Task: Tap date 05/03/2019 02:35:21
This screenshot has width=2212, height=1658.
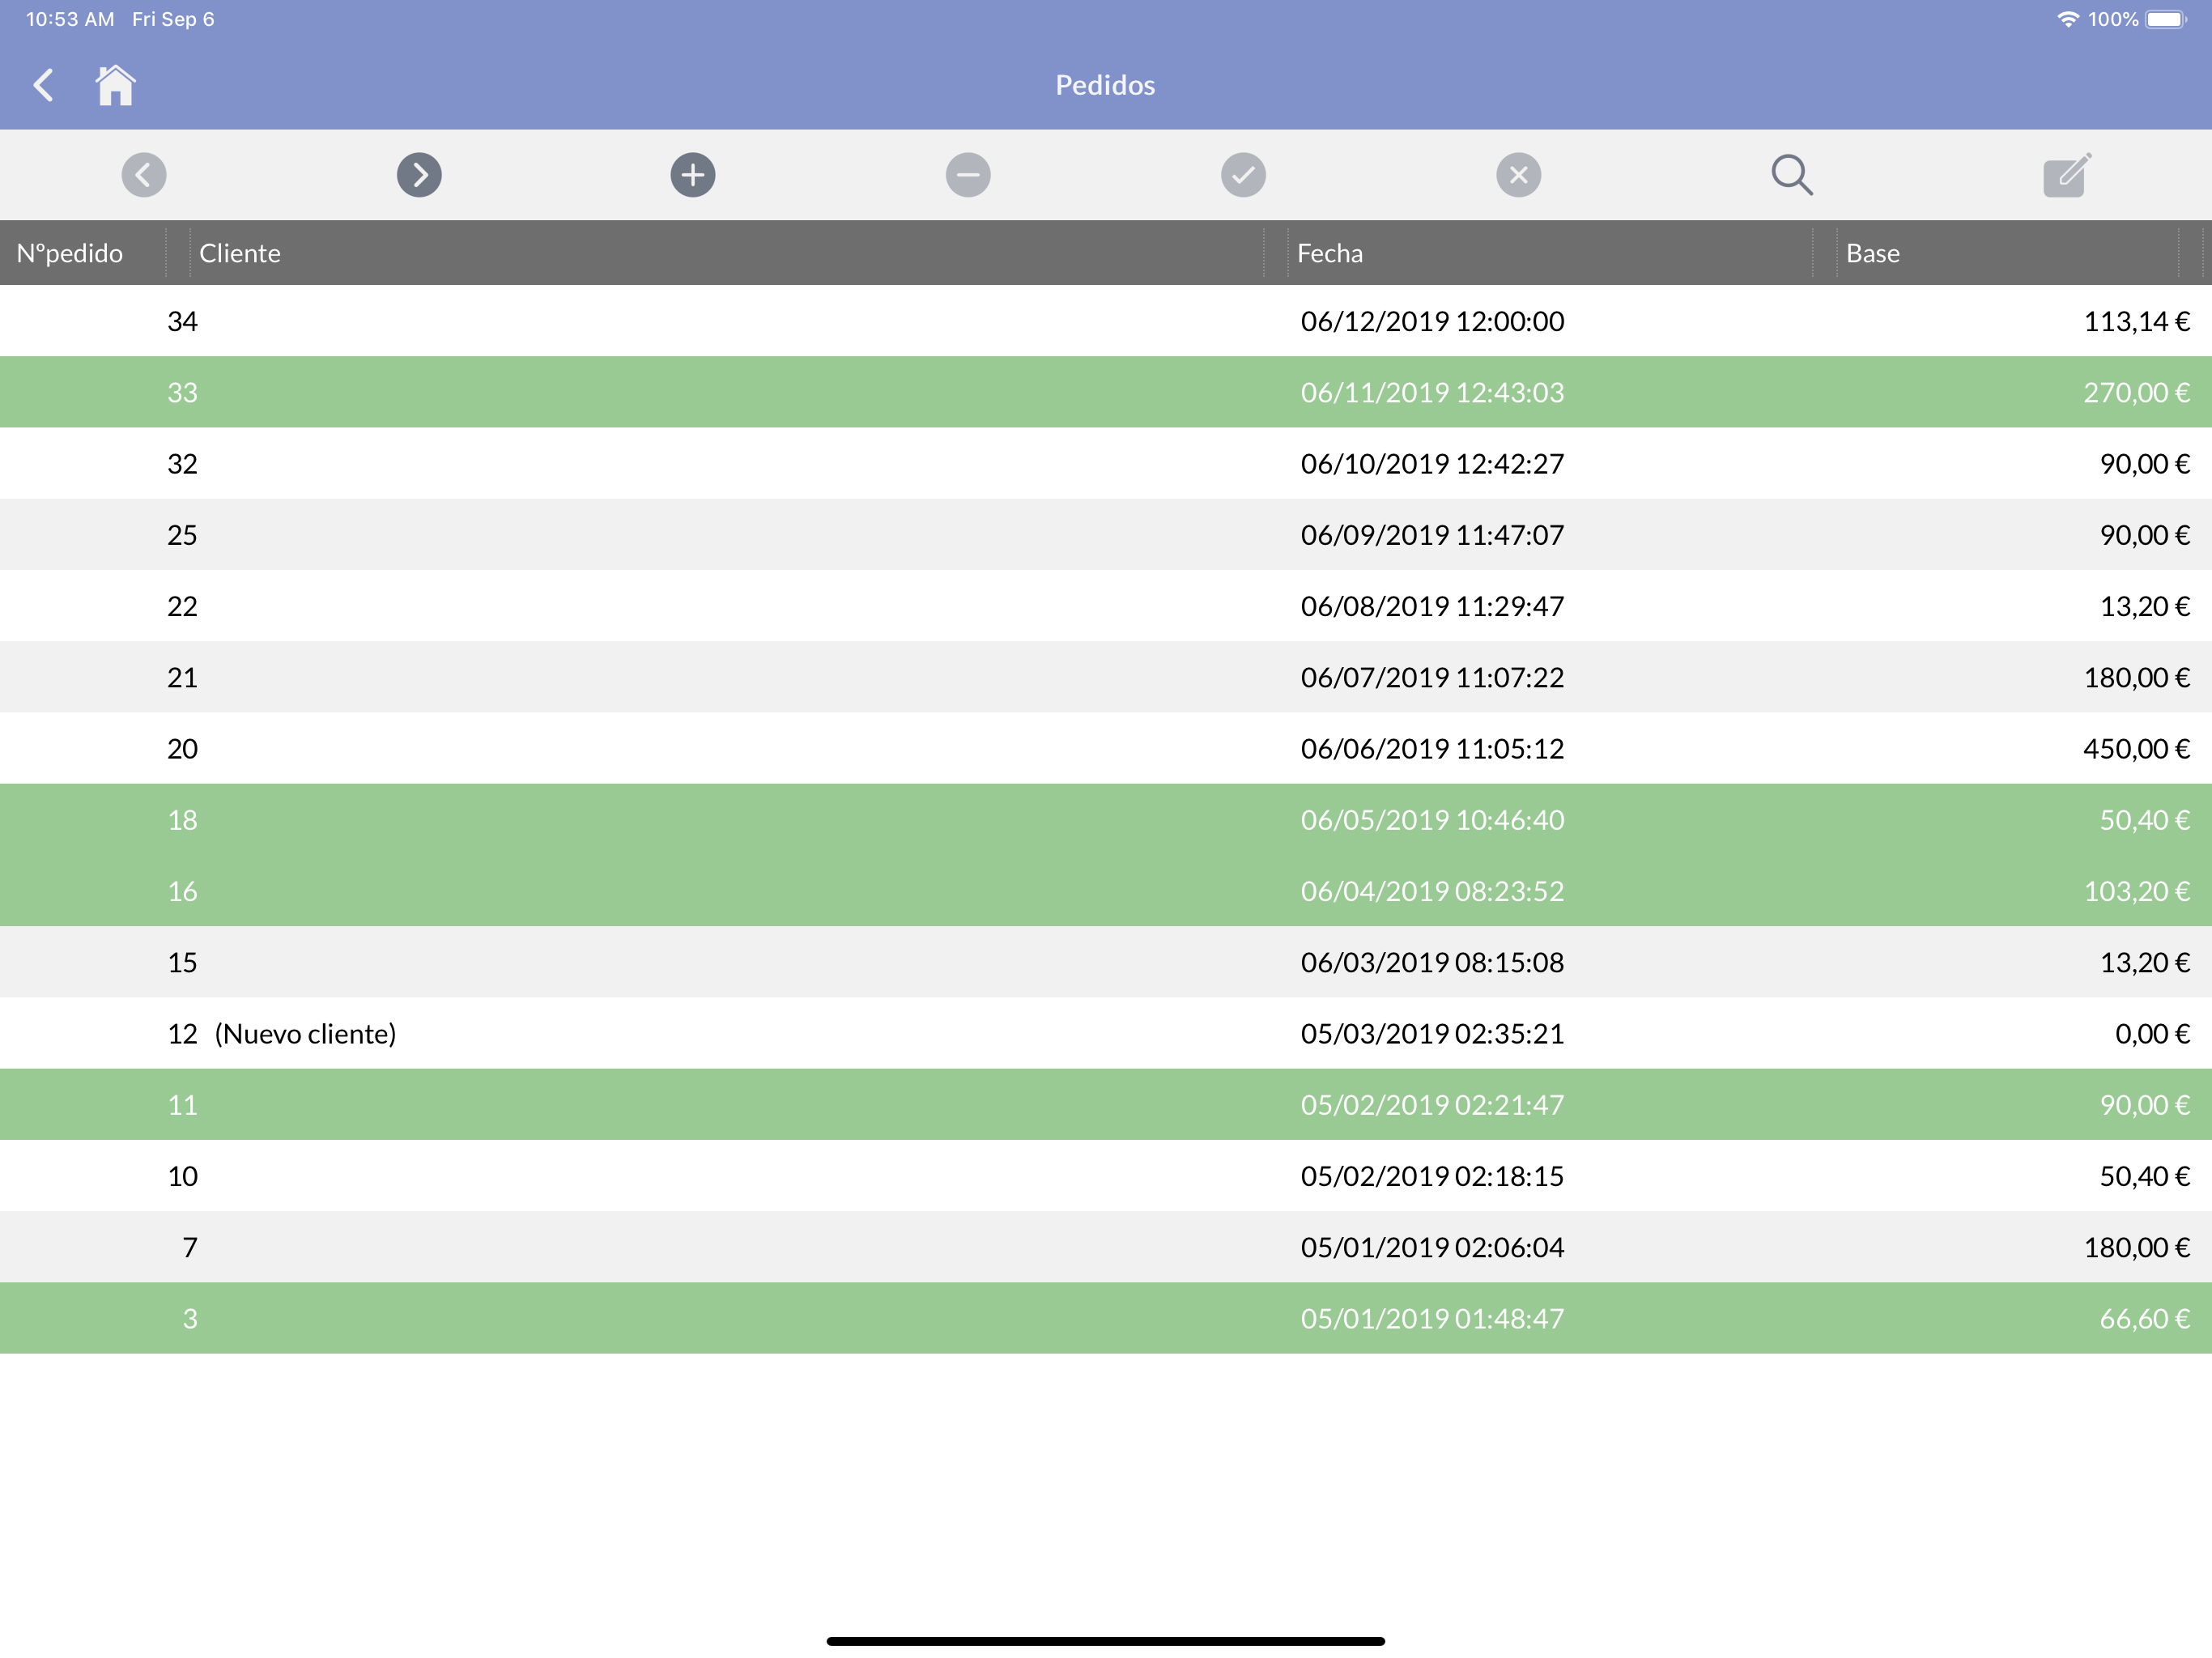Action: pyautogui.click(x=1432, y=1033)
